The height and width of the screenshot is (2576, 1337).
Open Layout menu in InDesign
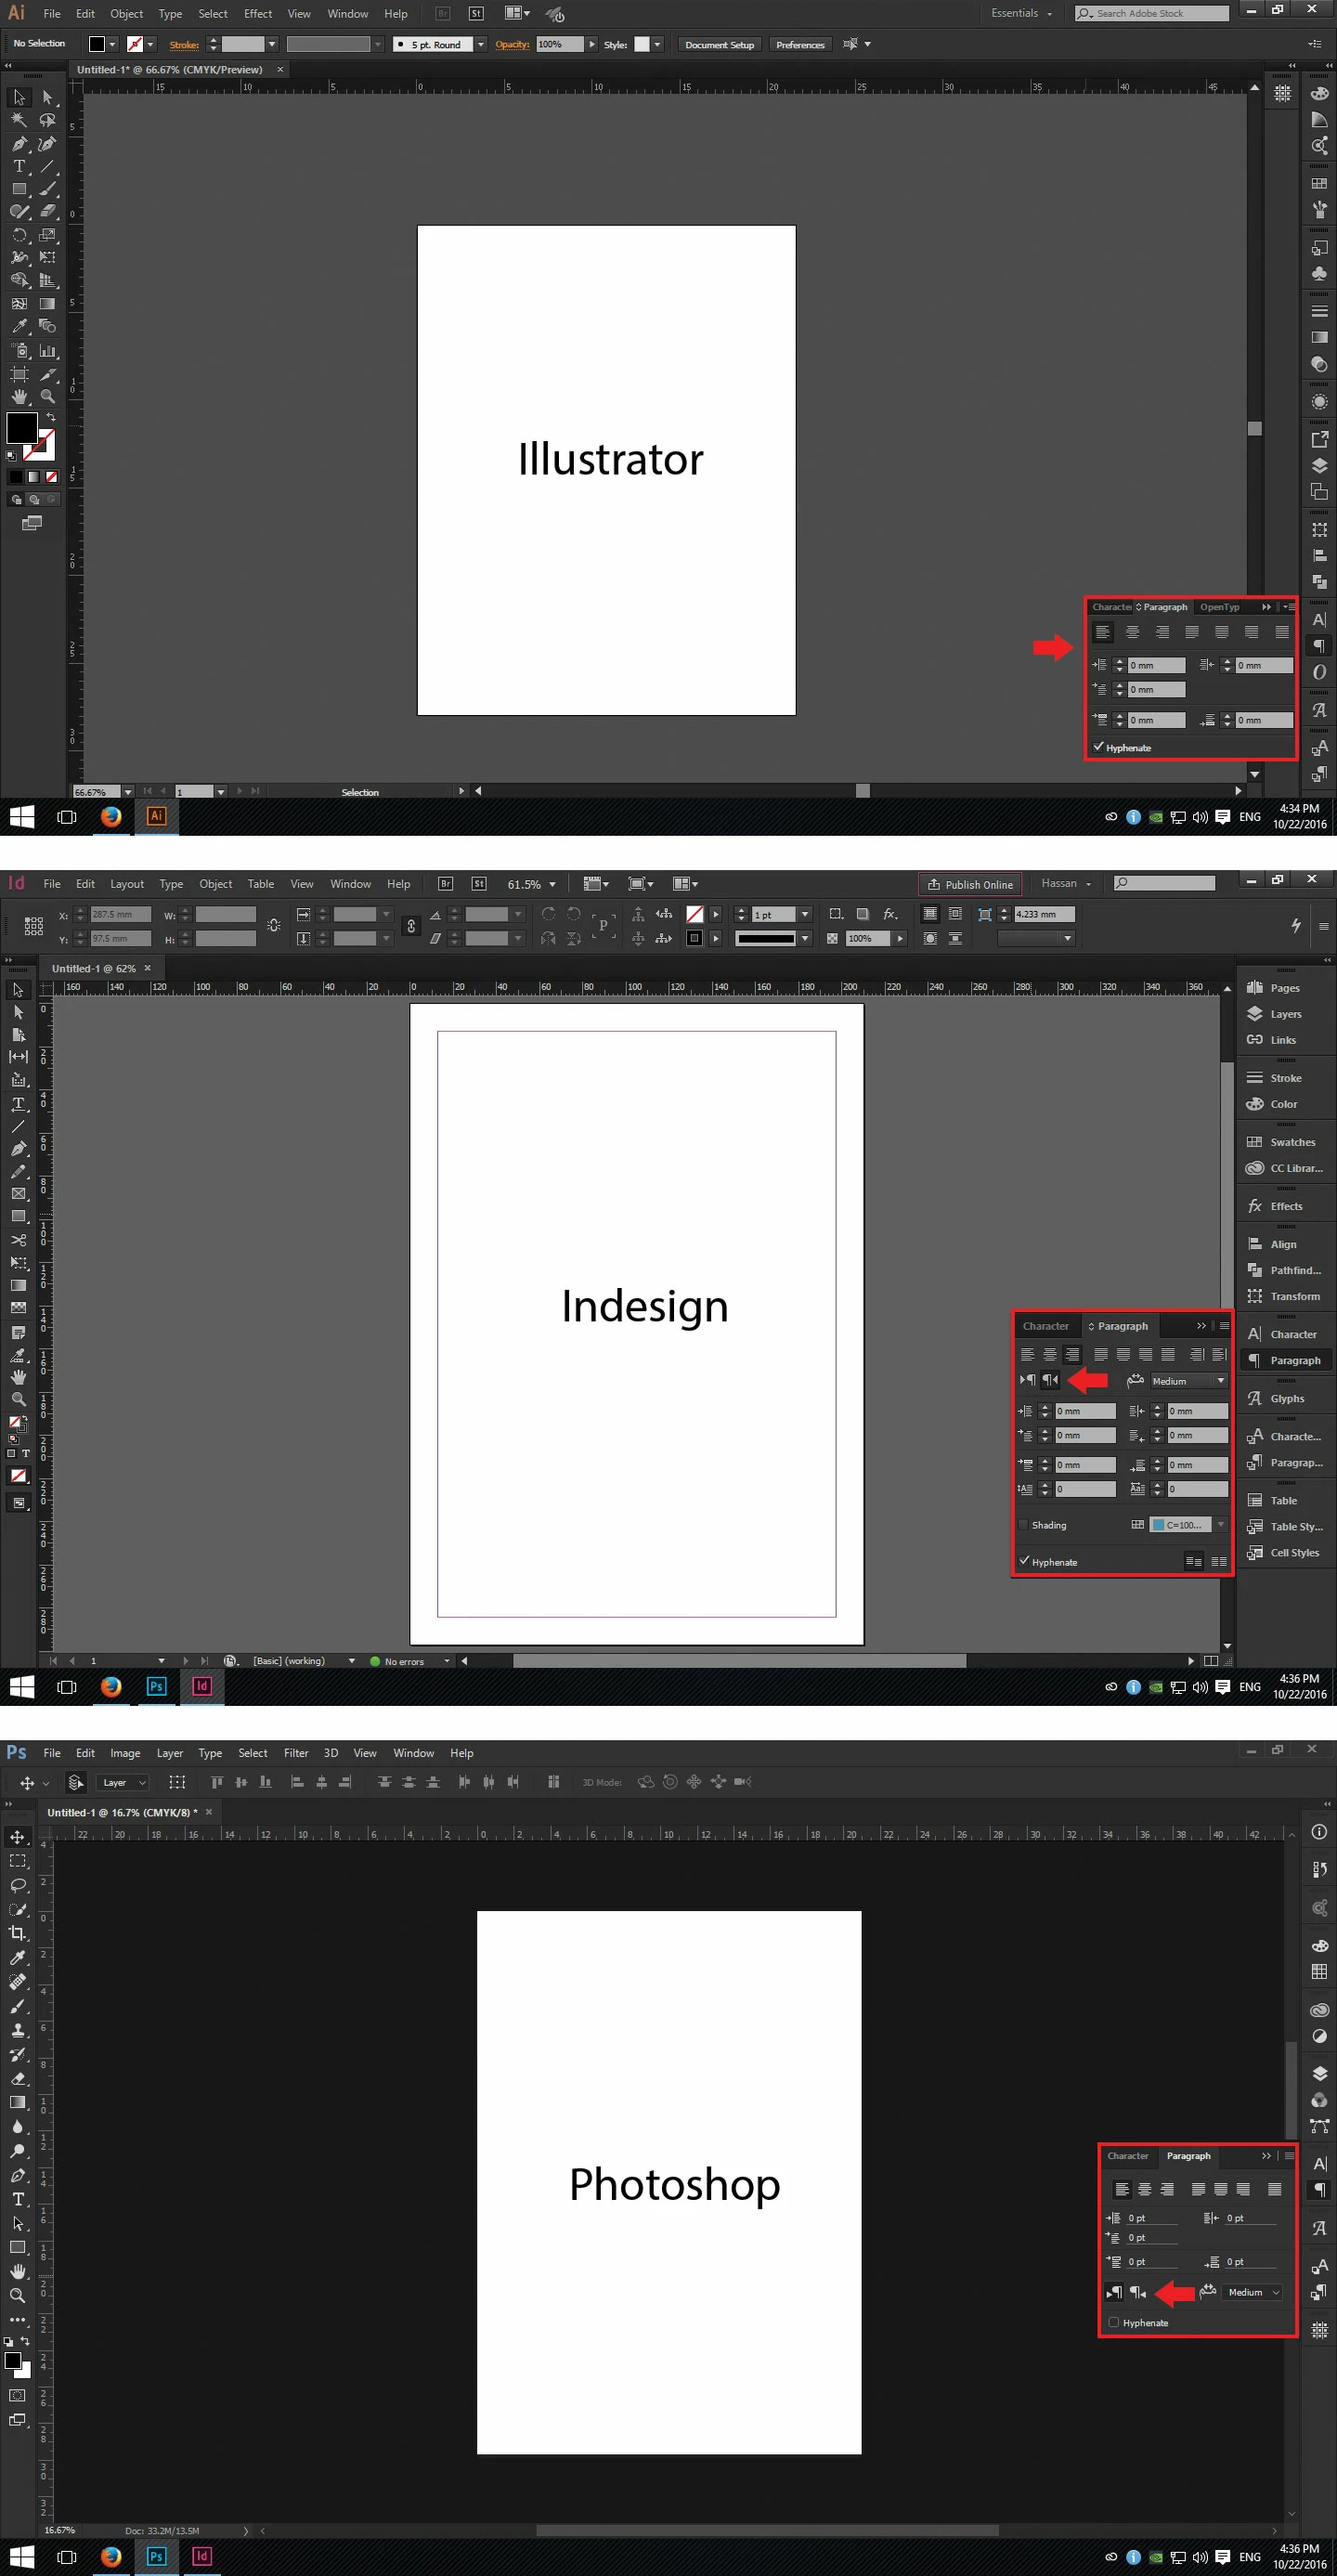pos(127,884)
